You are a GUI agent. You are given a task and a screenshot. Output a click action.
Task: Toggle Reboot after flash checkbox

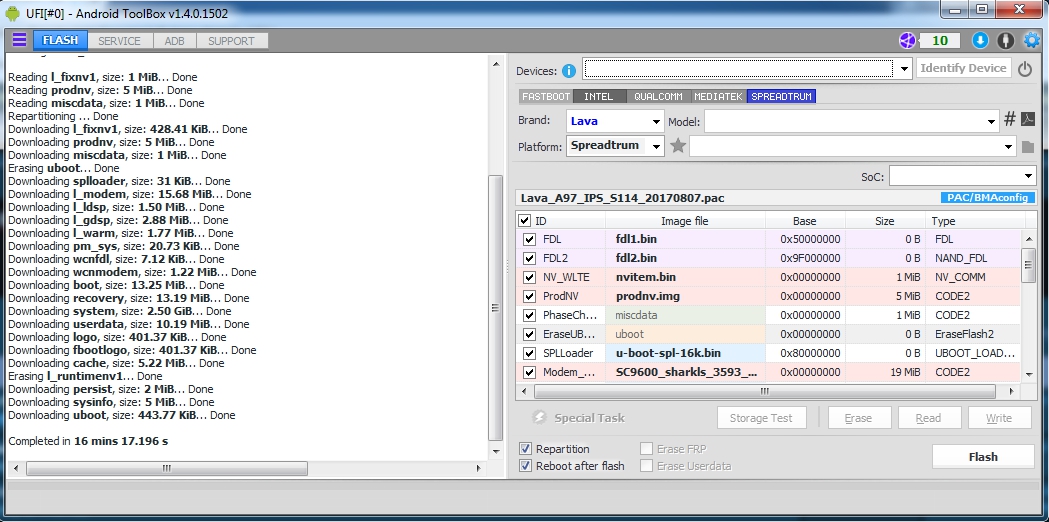(x=525, y=466)
